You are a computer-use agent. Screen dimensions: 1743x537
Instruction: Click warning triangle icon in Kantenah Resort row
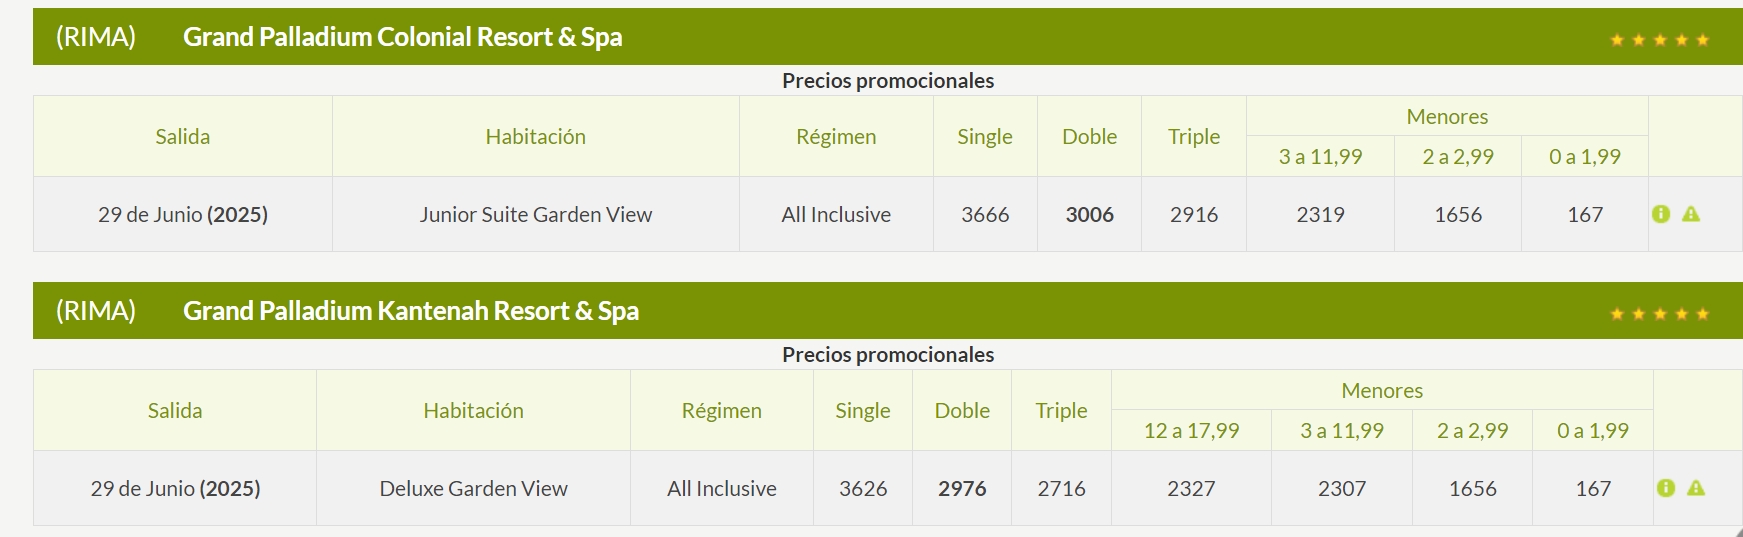(1696, 488)
